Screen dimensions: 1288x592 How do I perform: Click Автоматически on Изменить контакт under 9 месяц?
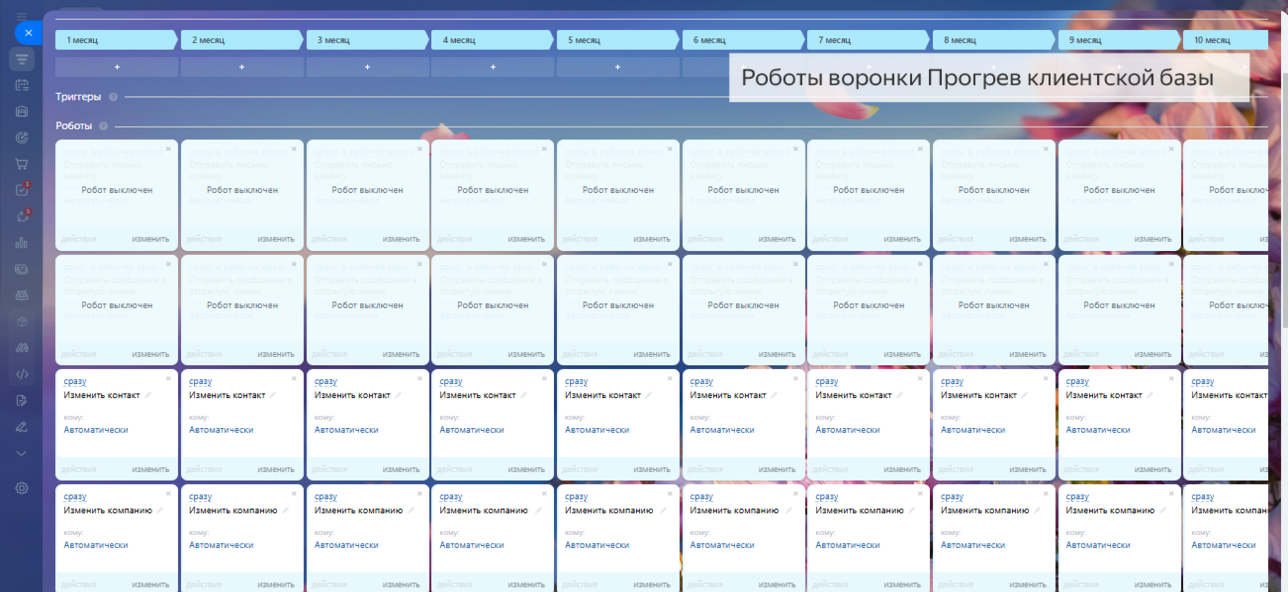[1098, 430]
